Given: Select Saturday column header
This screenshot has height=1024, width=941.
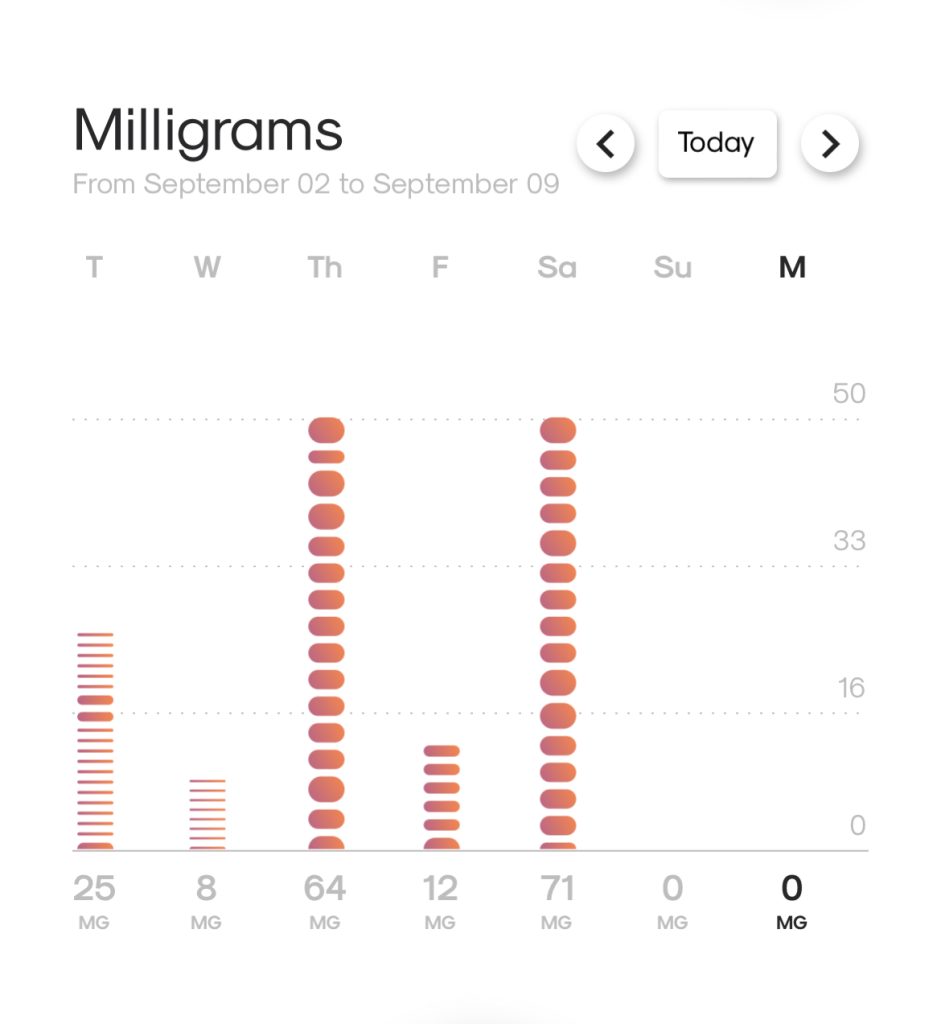Looking at the screenshot, I should click(557, 268).
